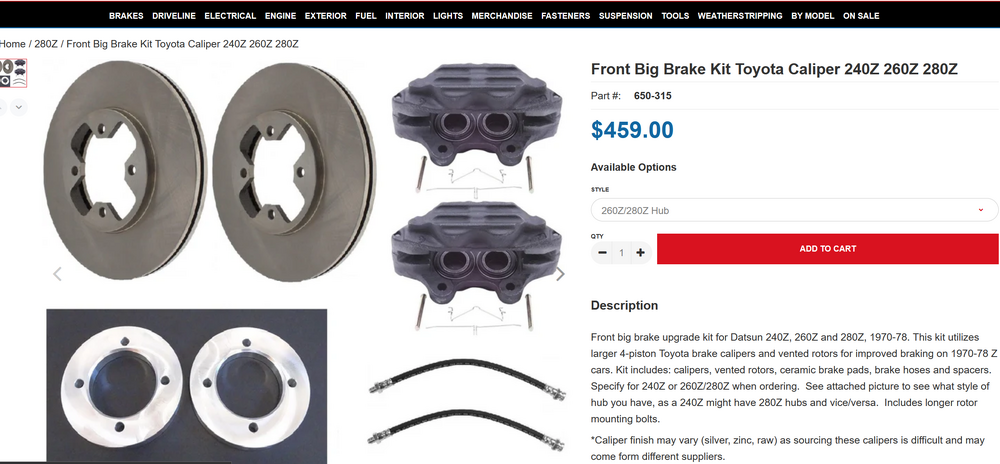Image resolution: width=1000 pixels, height=464 pixels.
Task: Open the BY MODEL menu
Action: click(x=812, y=16)
